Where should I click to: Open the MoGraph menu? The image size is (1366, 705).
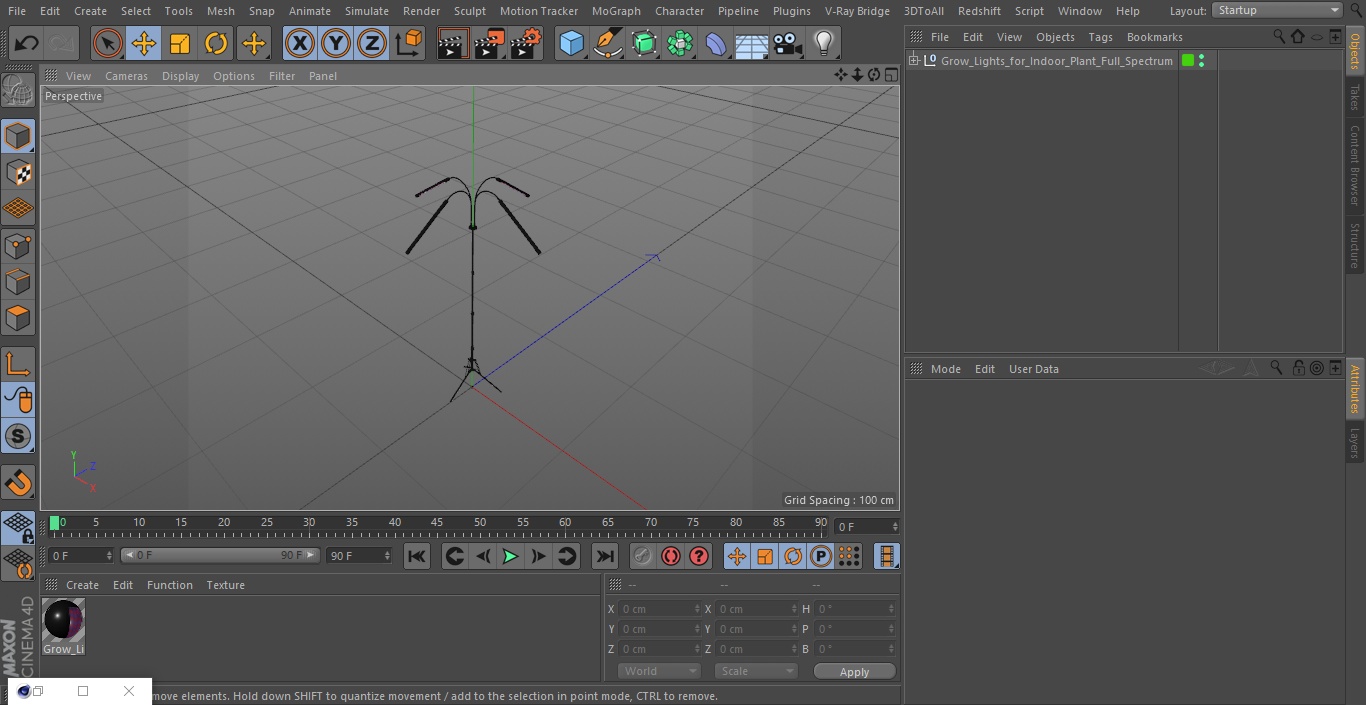coord(616,11)
